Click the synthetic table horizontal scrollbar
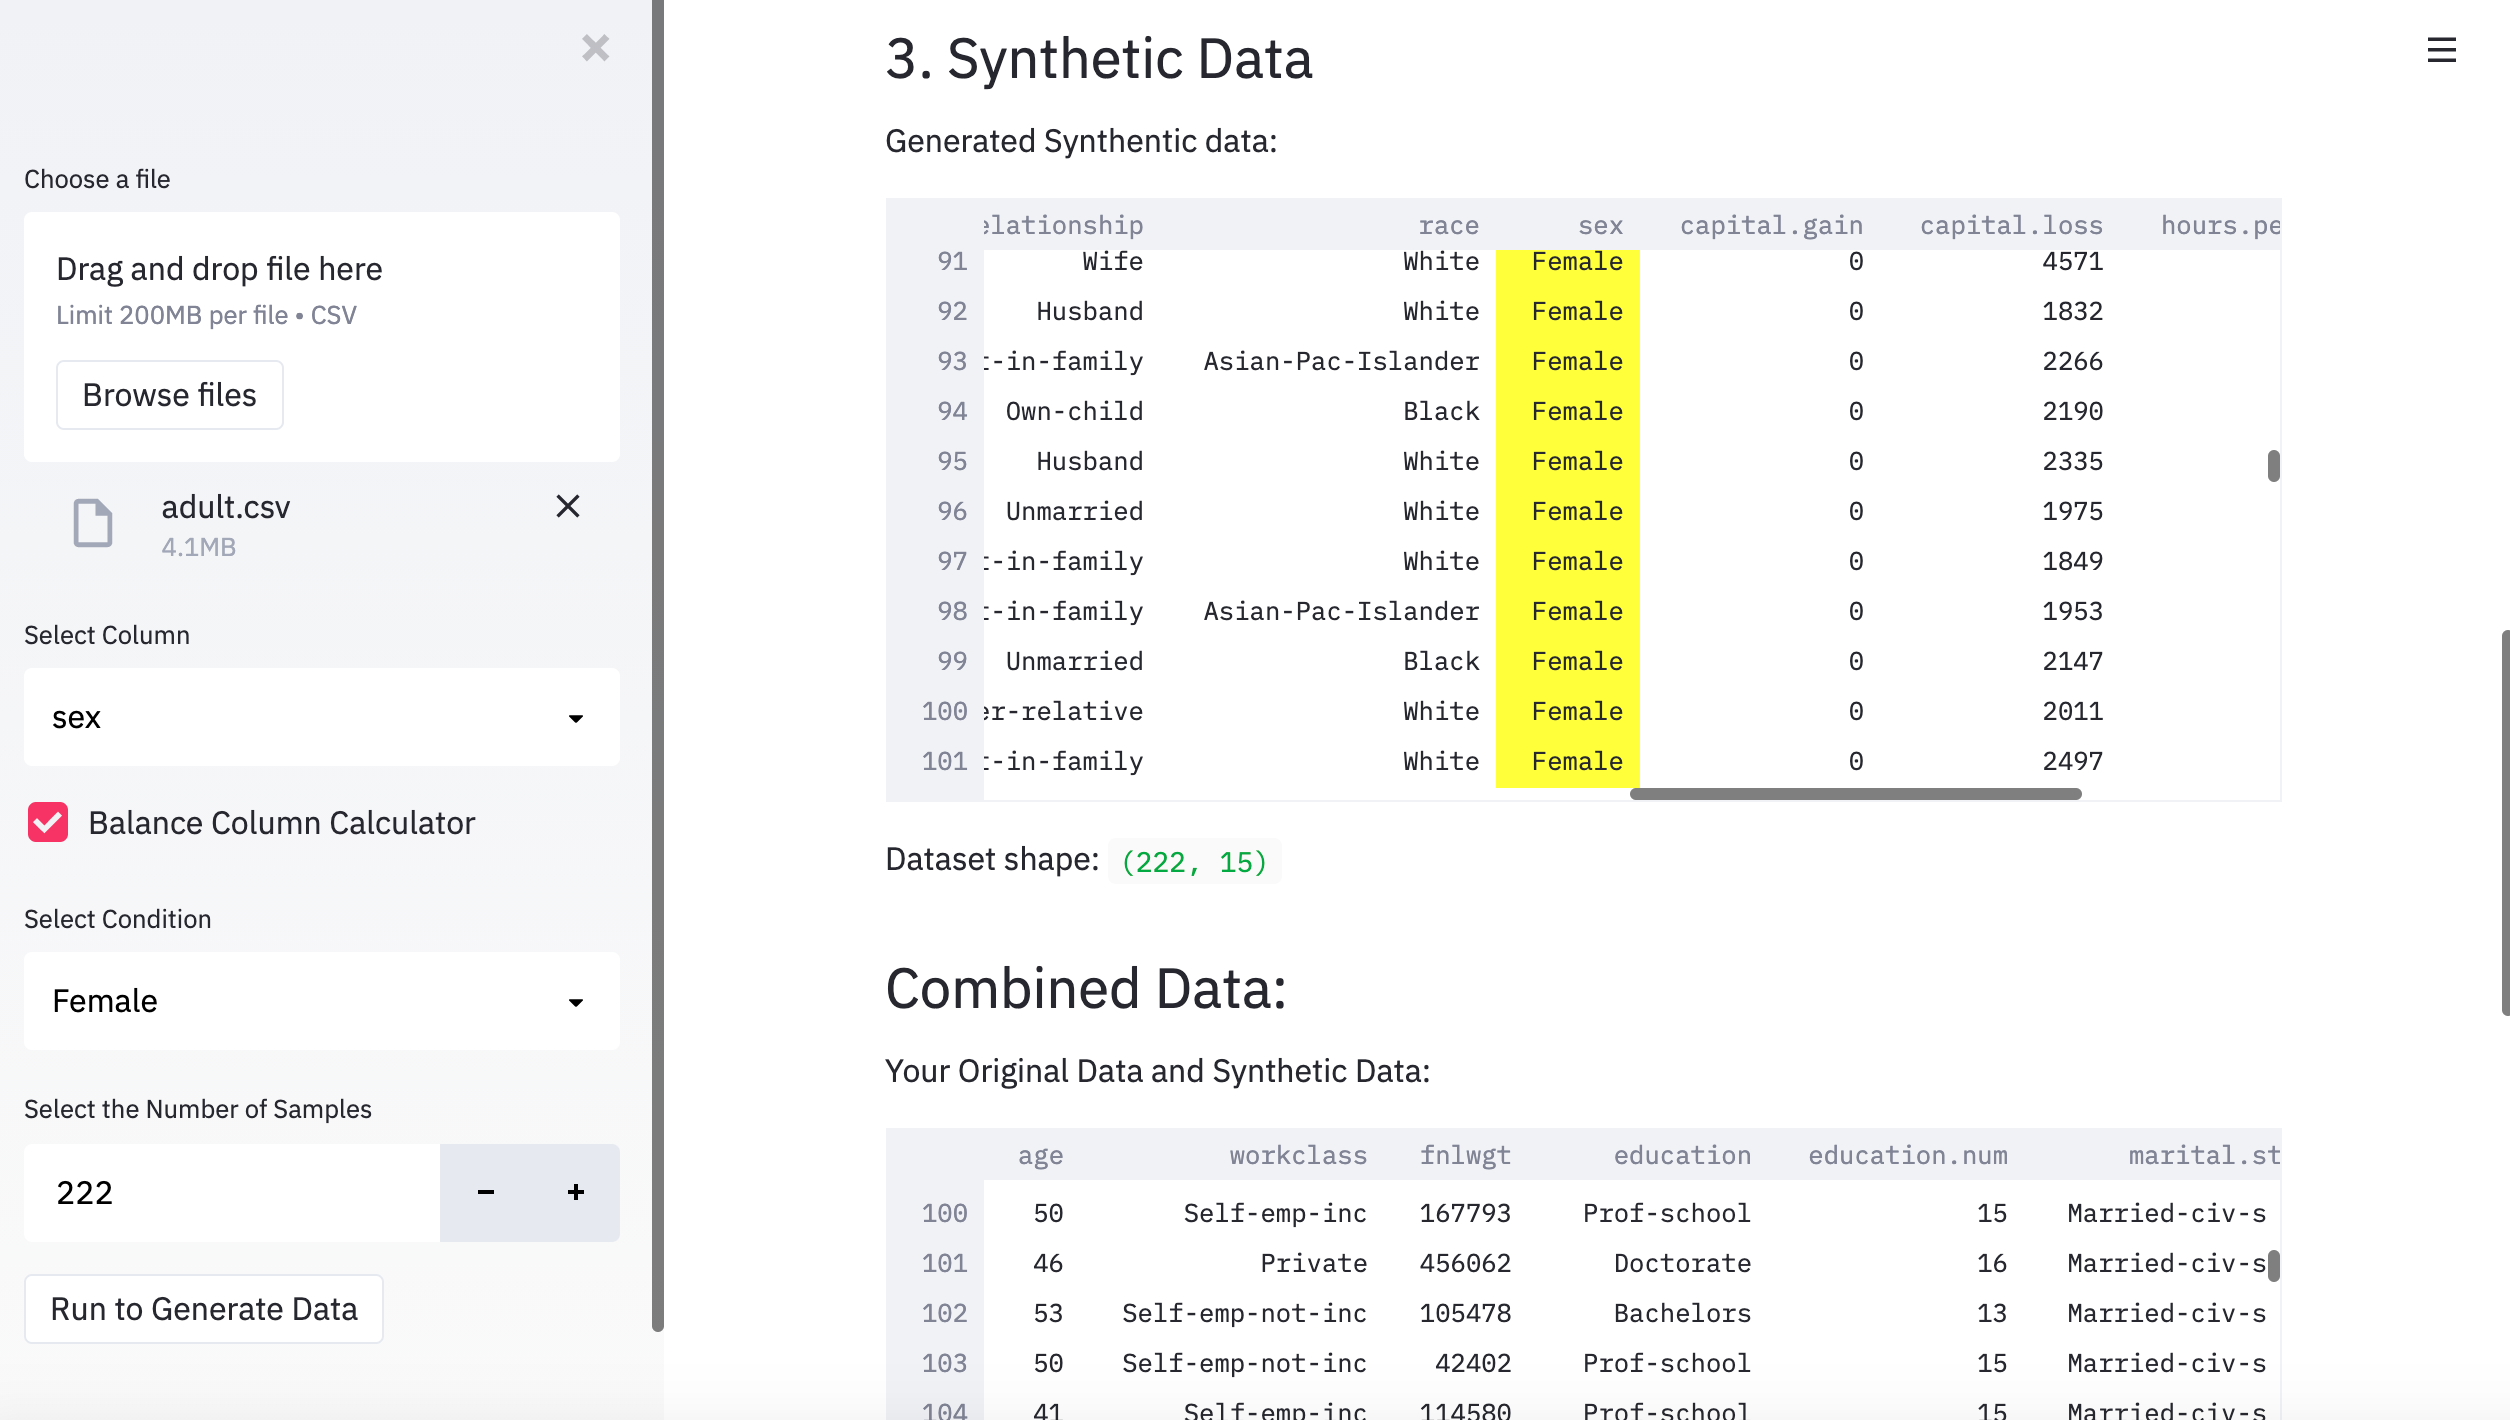The width and height of the screenshot is (2510, 1420). (x=1855, y=794)
